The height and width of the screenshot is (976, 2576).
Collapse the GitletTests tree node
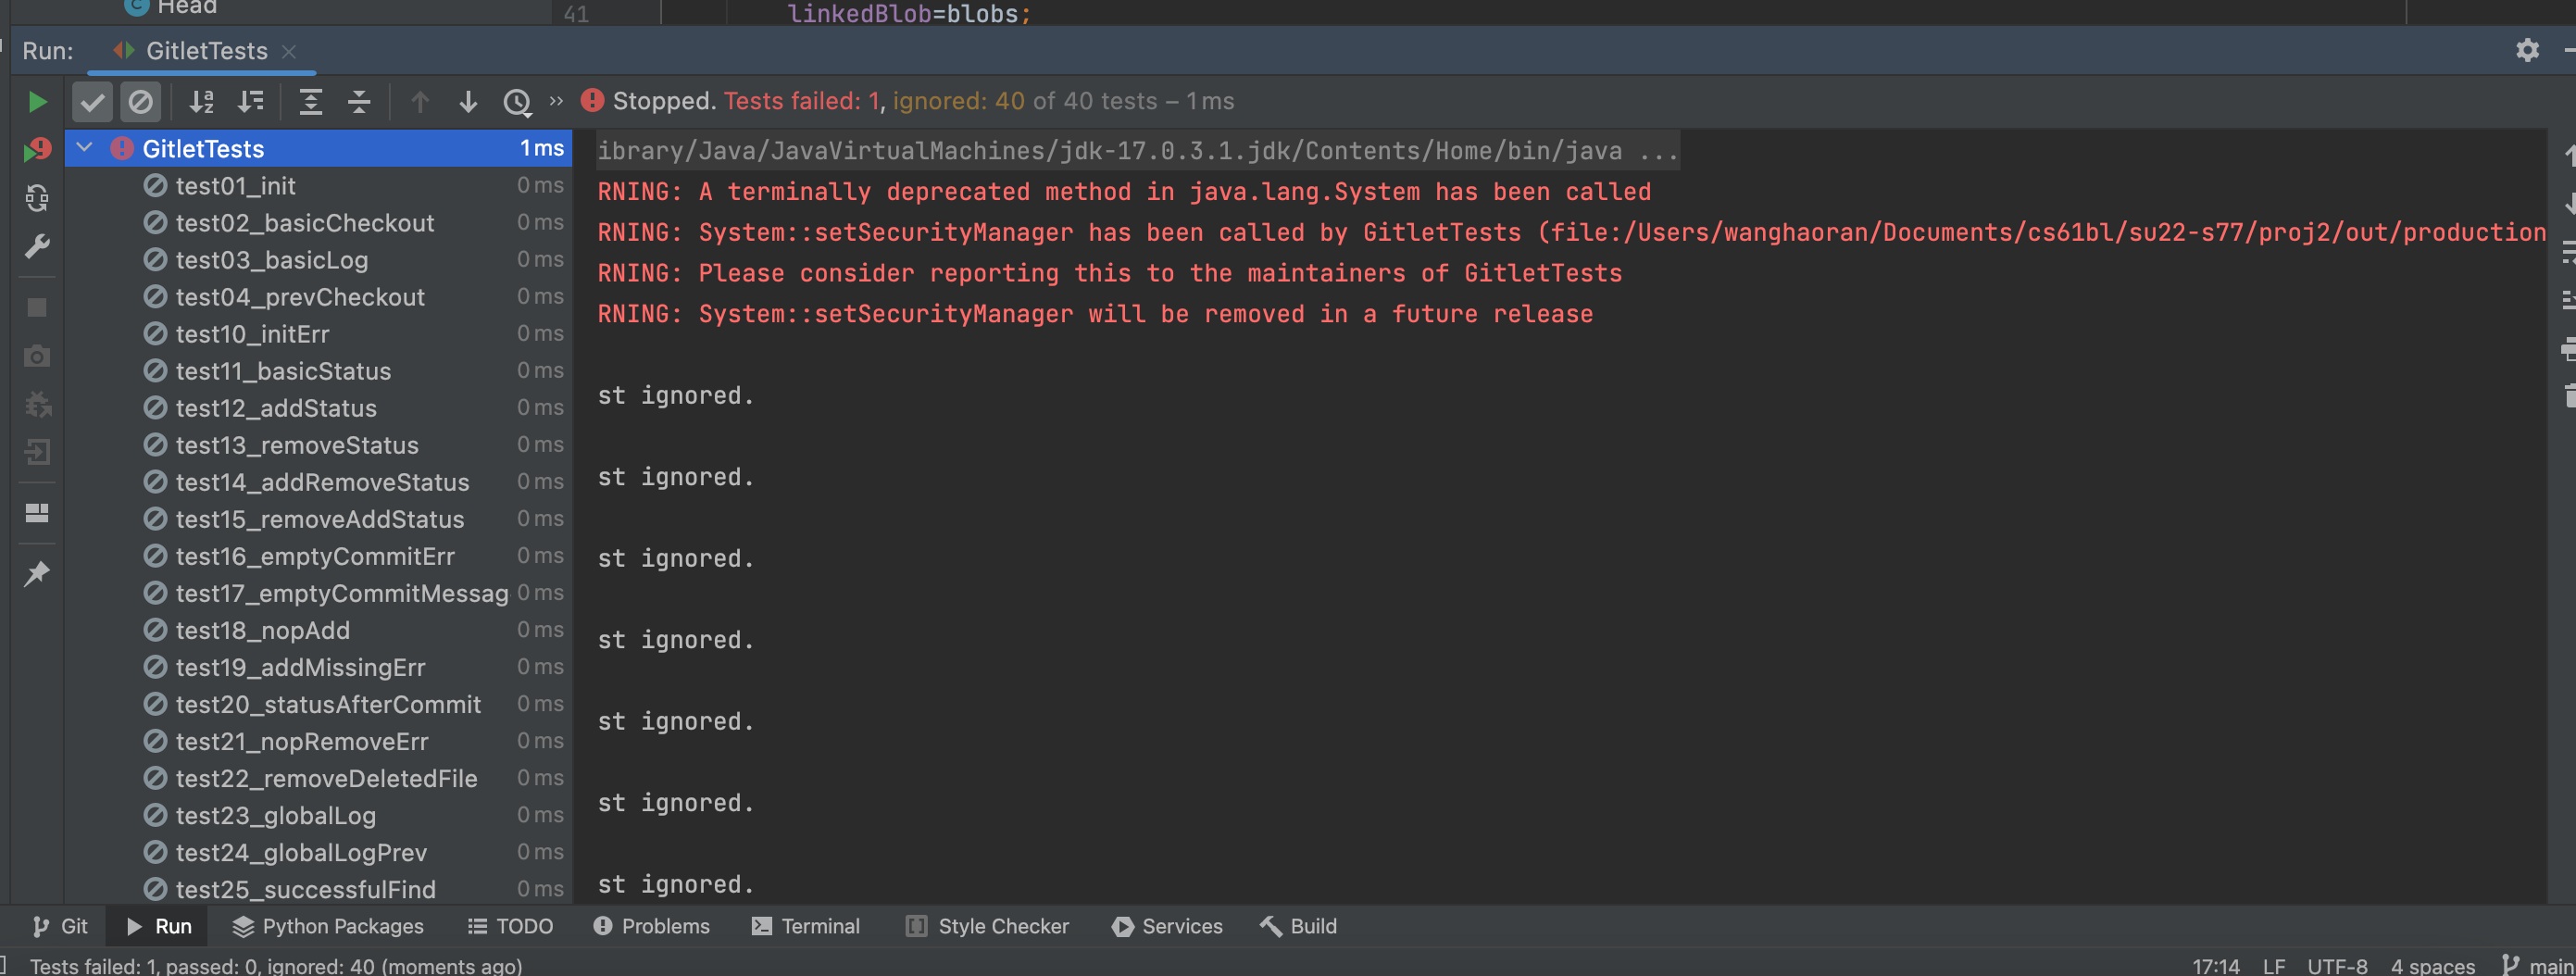85,148
